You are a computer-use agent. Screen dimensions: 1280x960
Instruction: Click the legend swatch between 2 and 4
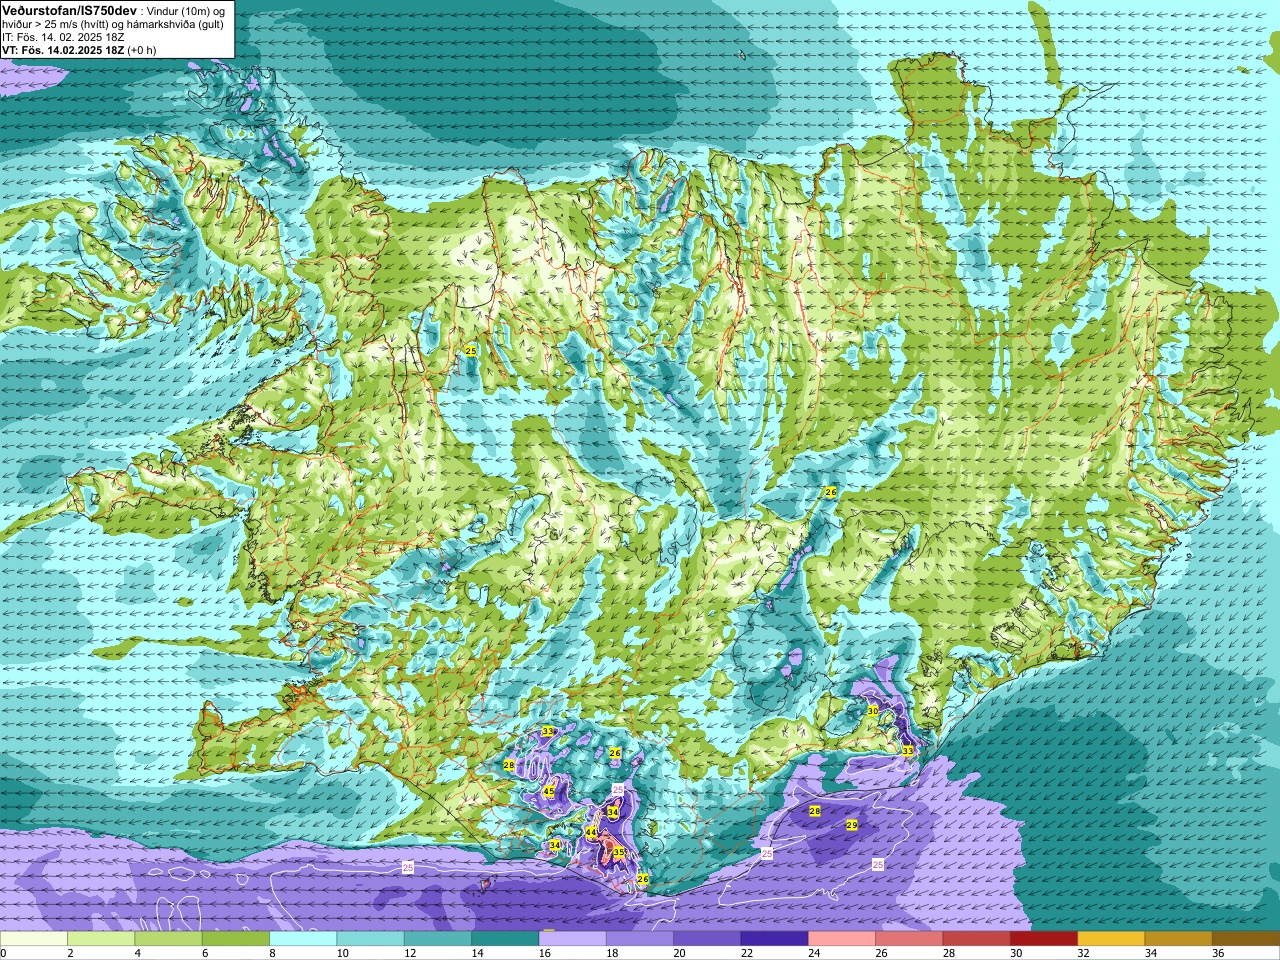101,939
